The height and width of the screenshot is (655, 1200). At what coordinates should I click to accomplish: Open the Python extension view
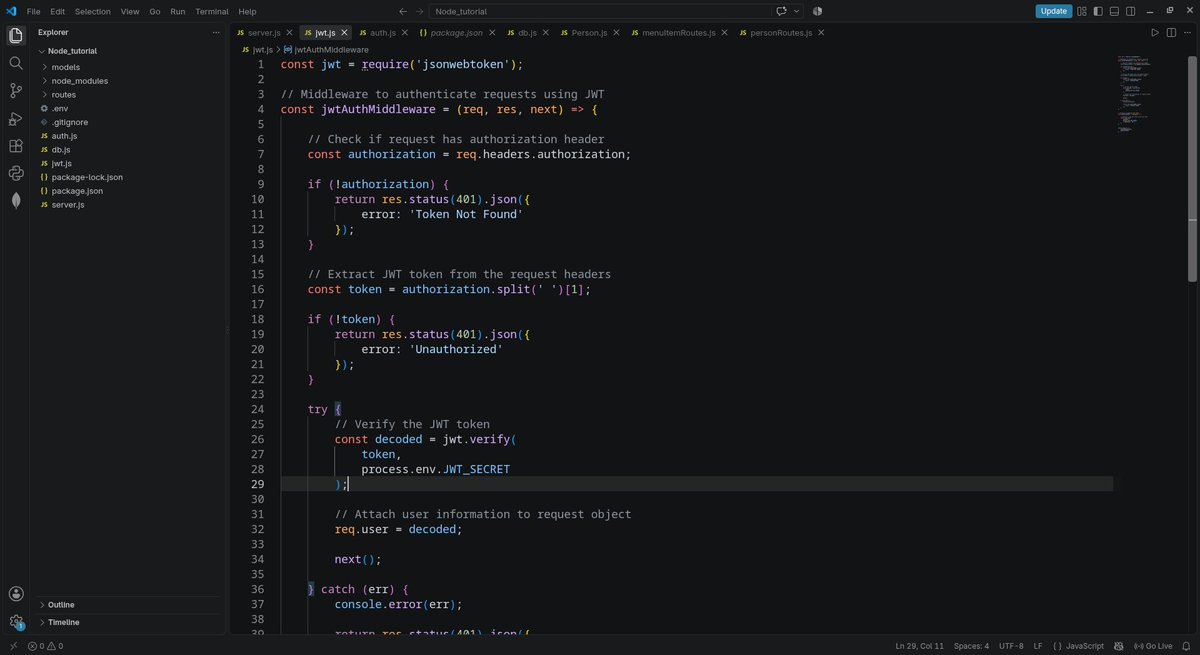click(16, 173)
